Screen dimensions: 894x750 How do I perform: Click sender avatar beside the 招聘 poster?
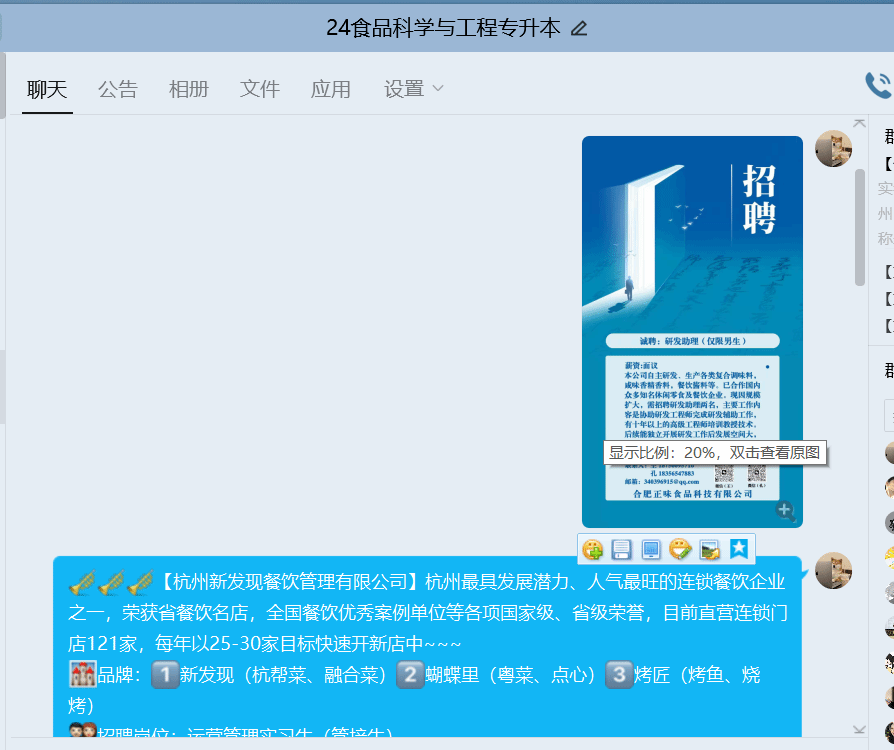(x=833, y=149)
